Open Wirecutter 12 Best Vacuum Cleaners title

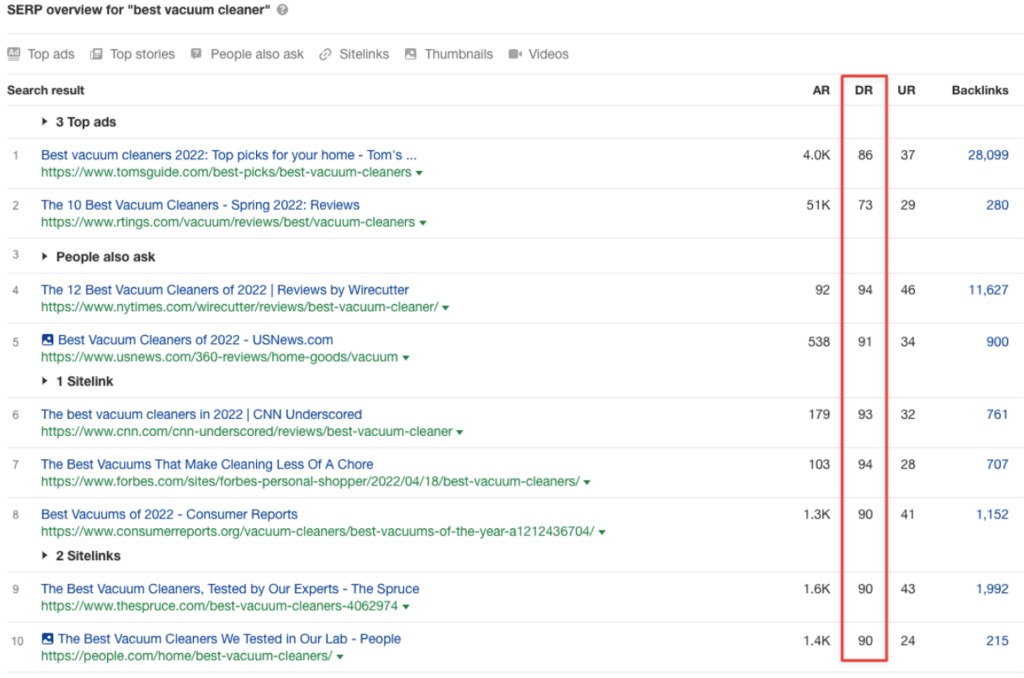point(225,289)
